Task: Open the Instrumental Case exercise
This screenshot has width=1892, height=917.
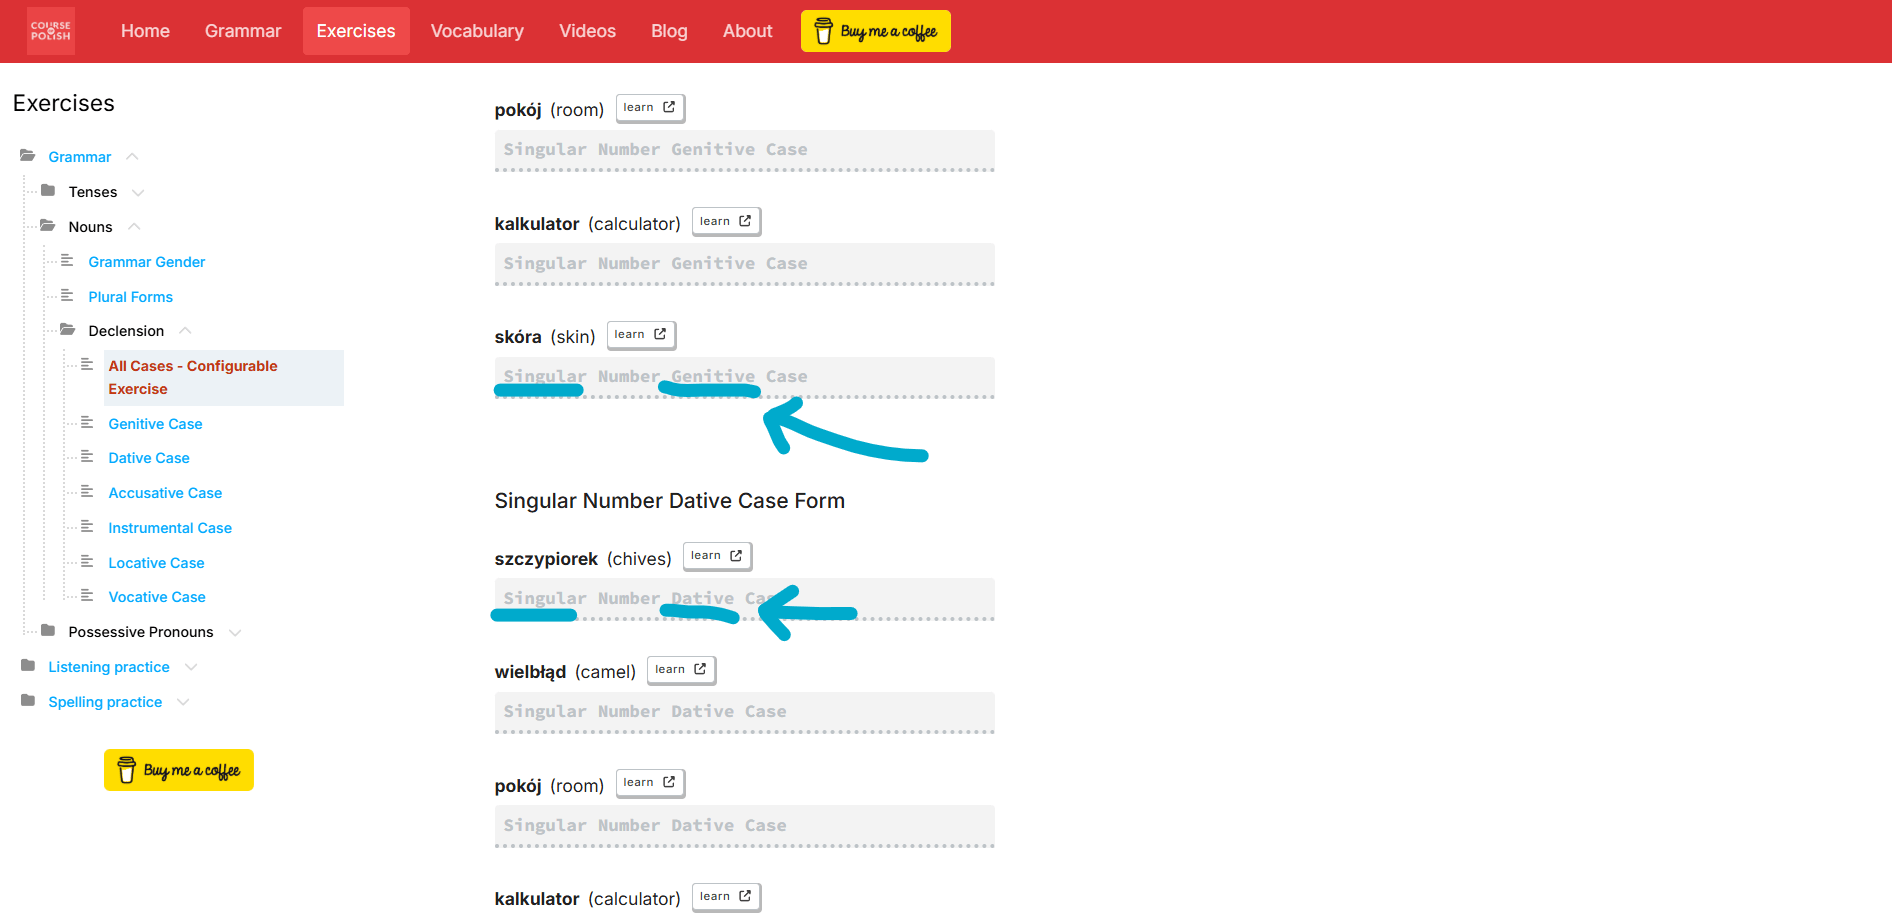Action: (169, 527)
